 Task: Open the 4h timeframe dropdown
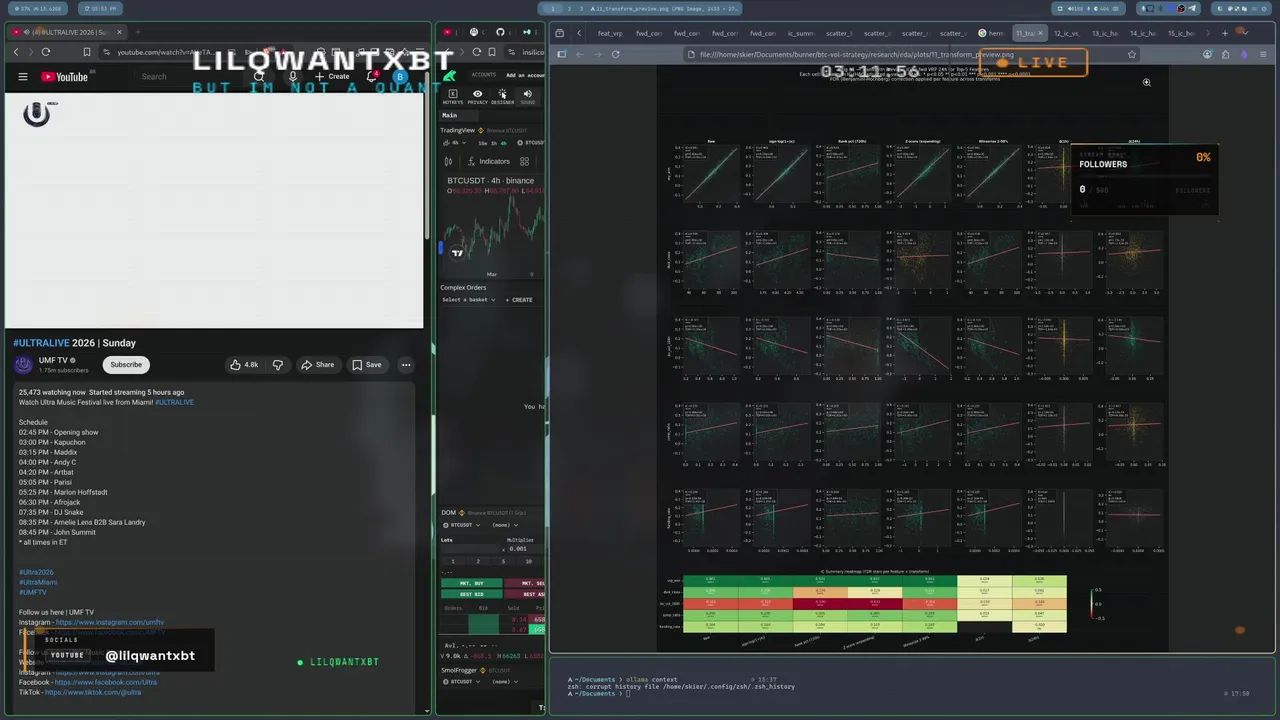pyautogui.click(x=456, y=143)
